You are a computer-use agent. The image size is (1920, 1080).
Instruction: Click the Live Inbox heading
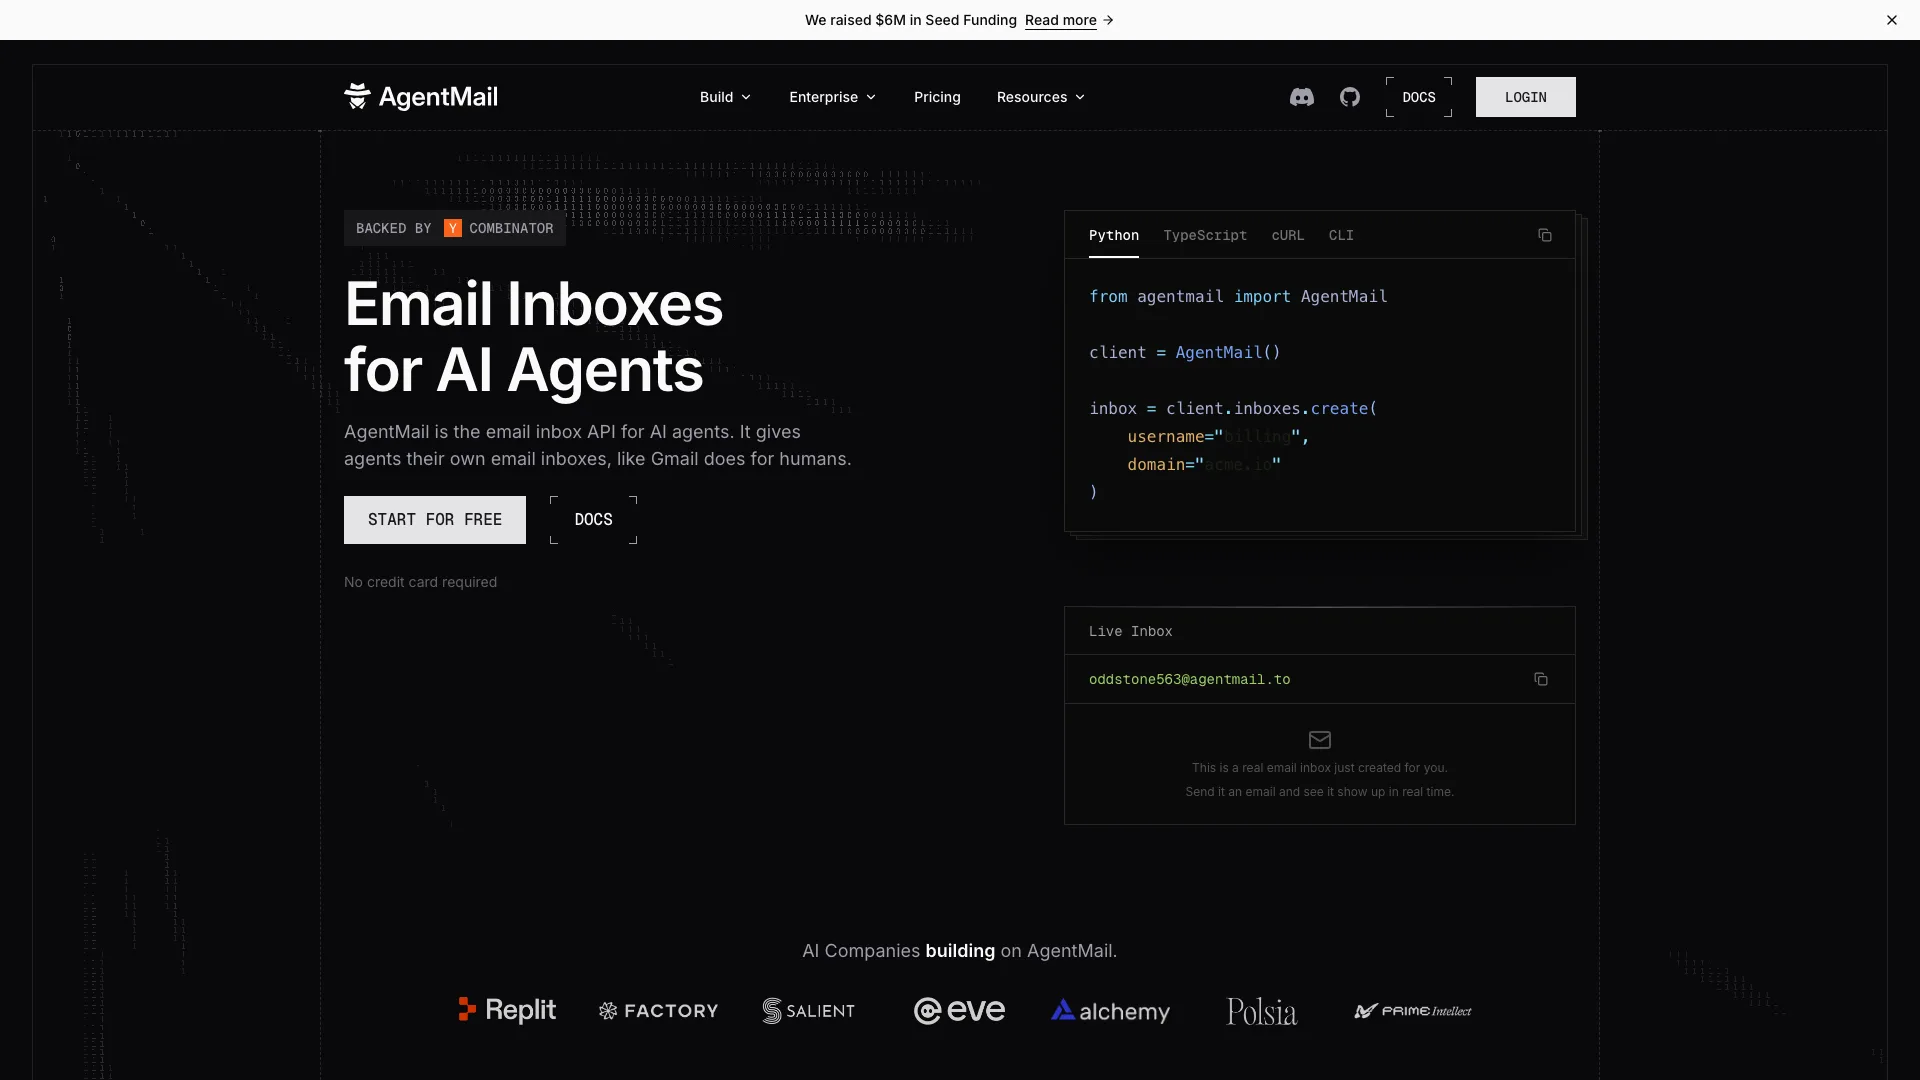1130,631
